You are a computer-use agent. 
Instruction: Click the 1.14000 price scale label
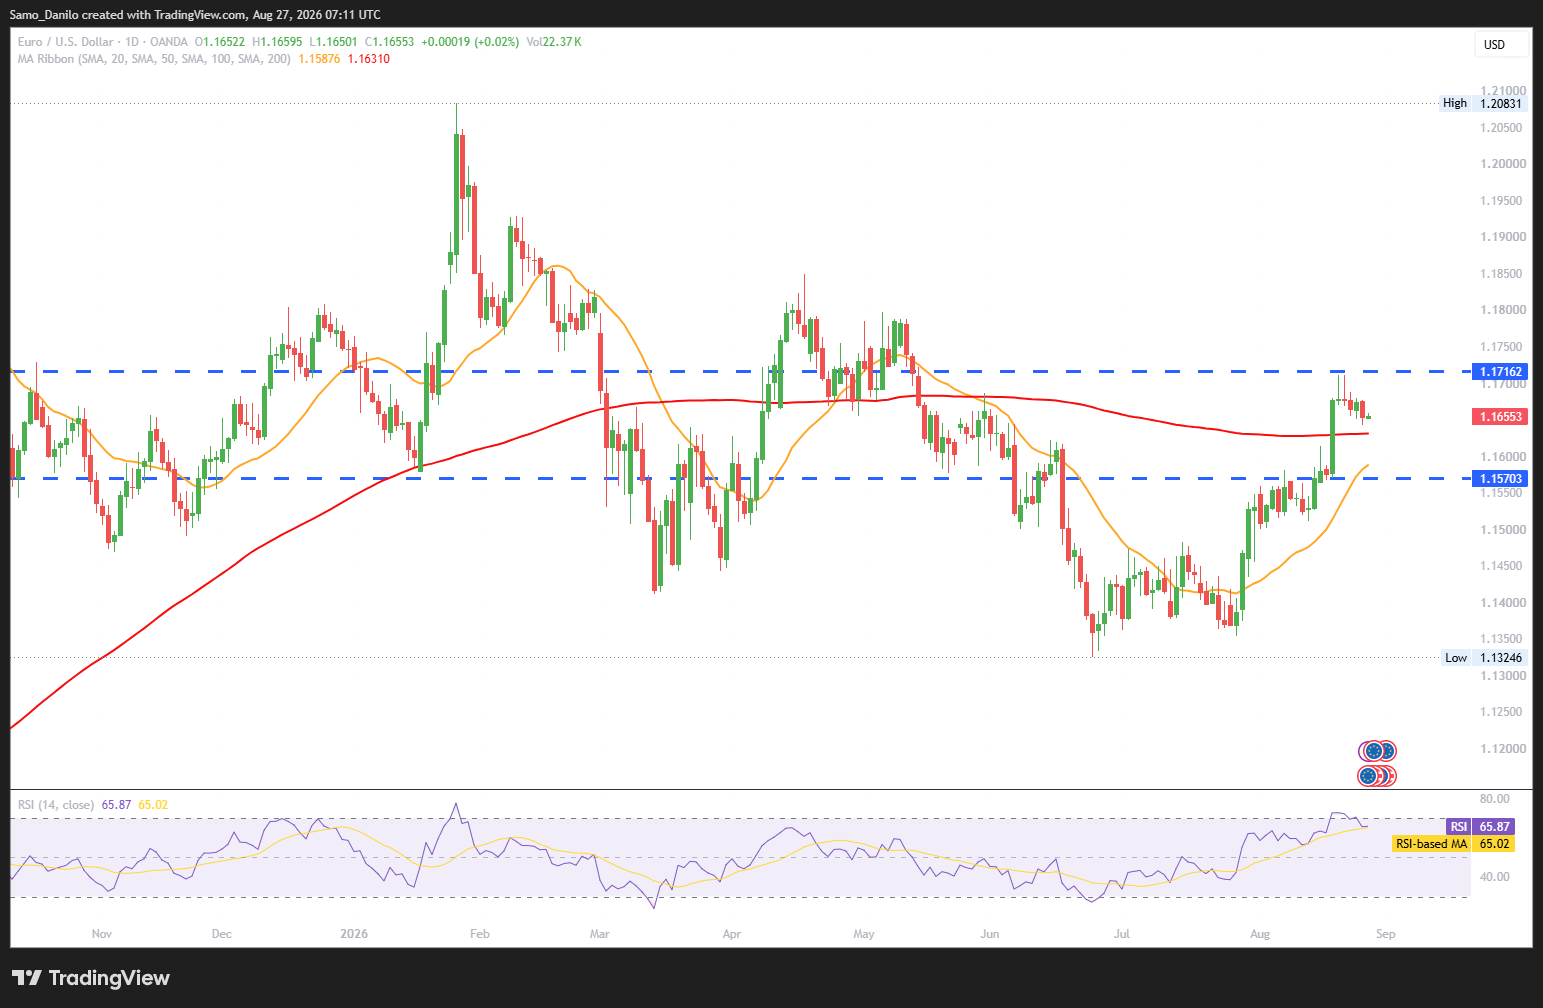coord(1503,603)
